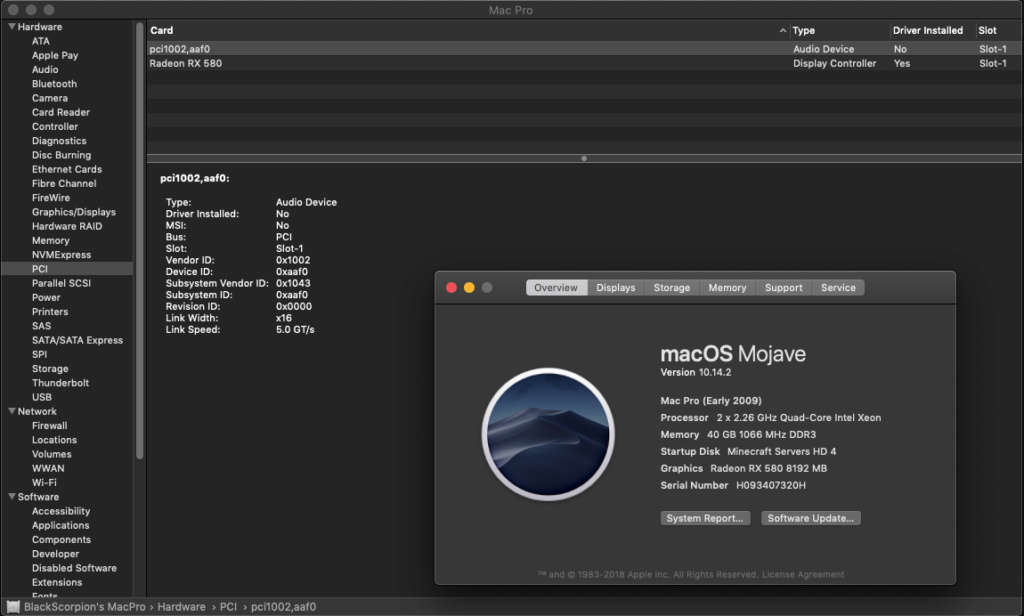
Task: Select Firewall under Network
Action: click(50, 426)
